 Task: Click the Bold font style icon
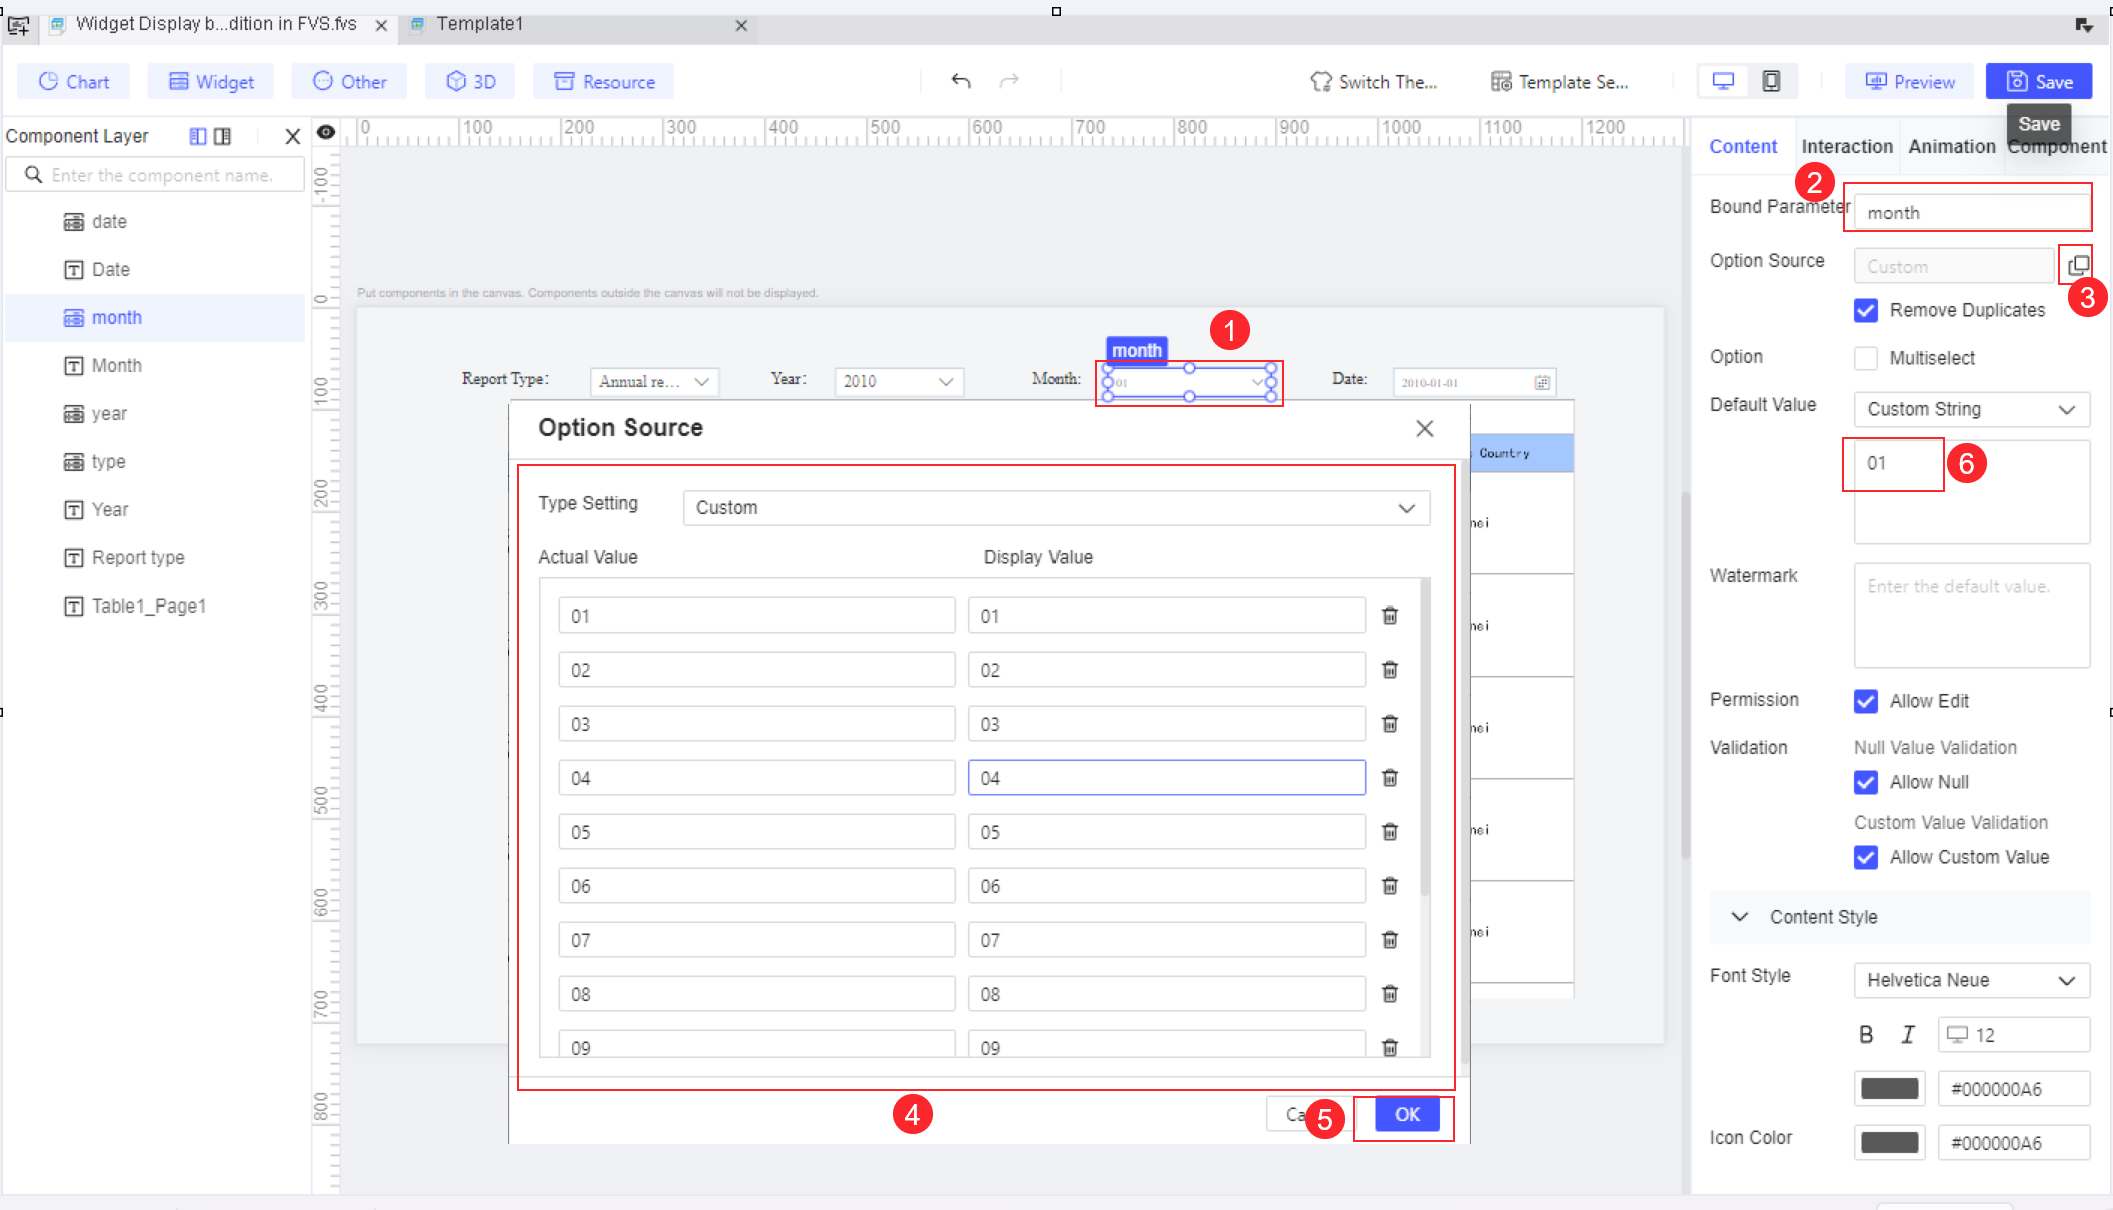pyautogui.click(x=1866, y=1035)
